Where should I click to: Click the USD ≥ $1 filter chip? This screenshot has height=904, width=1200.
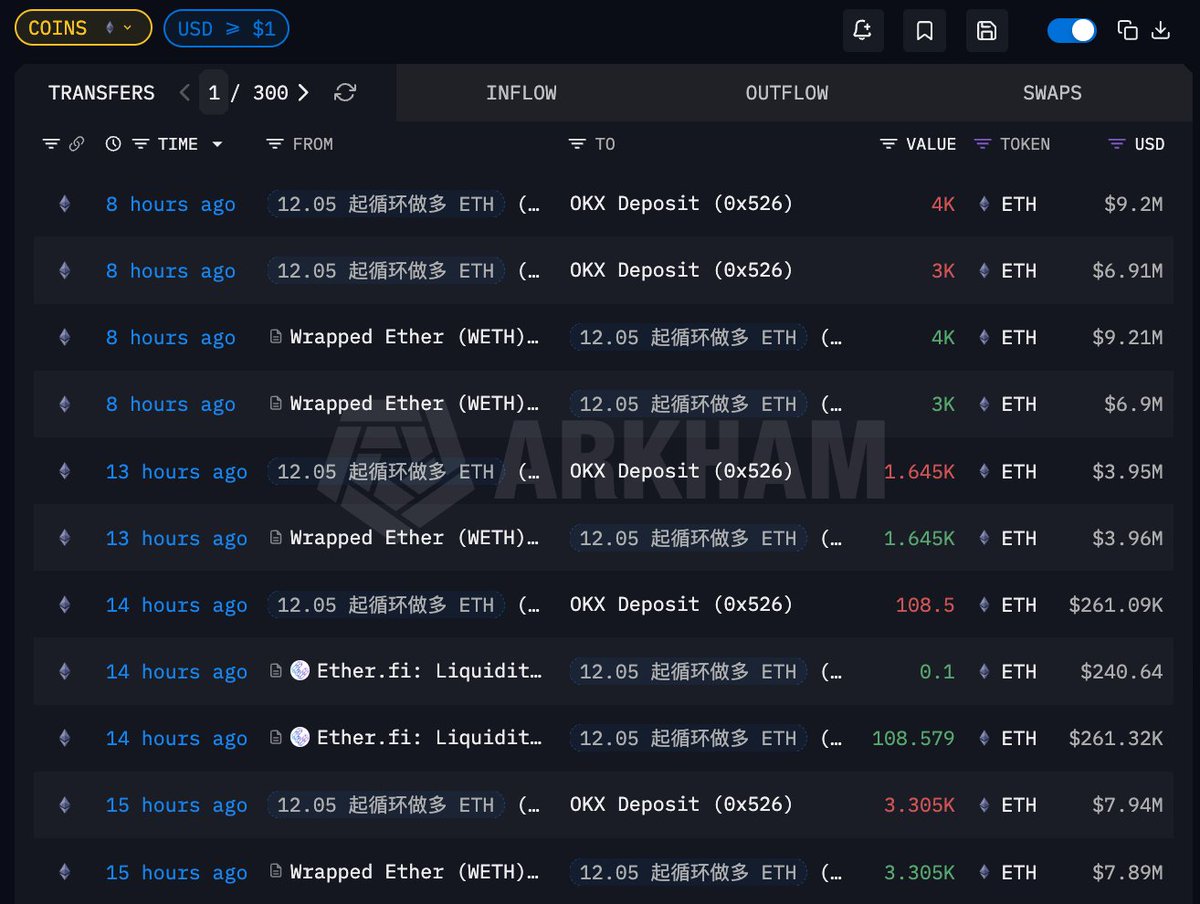pos(226,28)
